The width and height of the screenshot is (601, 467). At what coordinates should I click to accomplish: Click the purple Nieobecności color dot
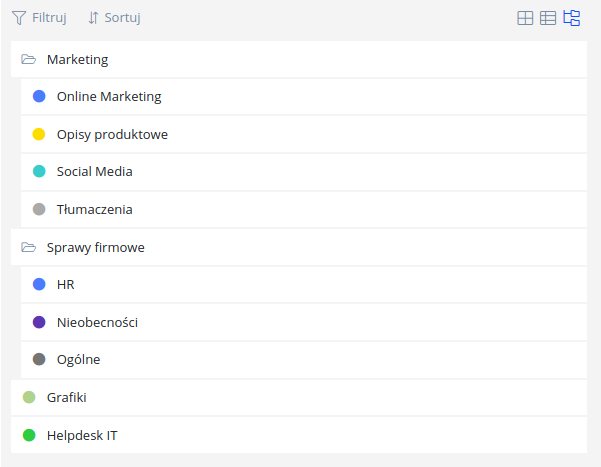[39, 322]
